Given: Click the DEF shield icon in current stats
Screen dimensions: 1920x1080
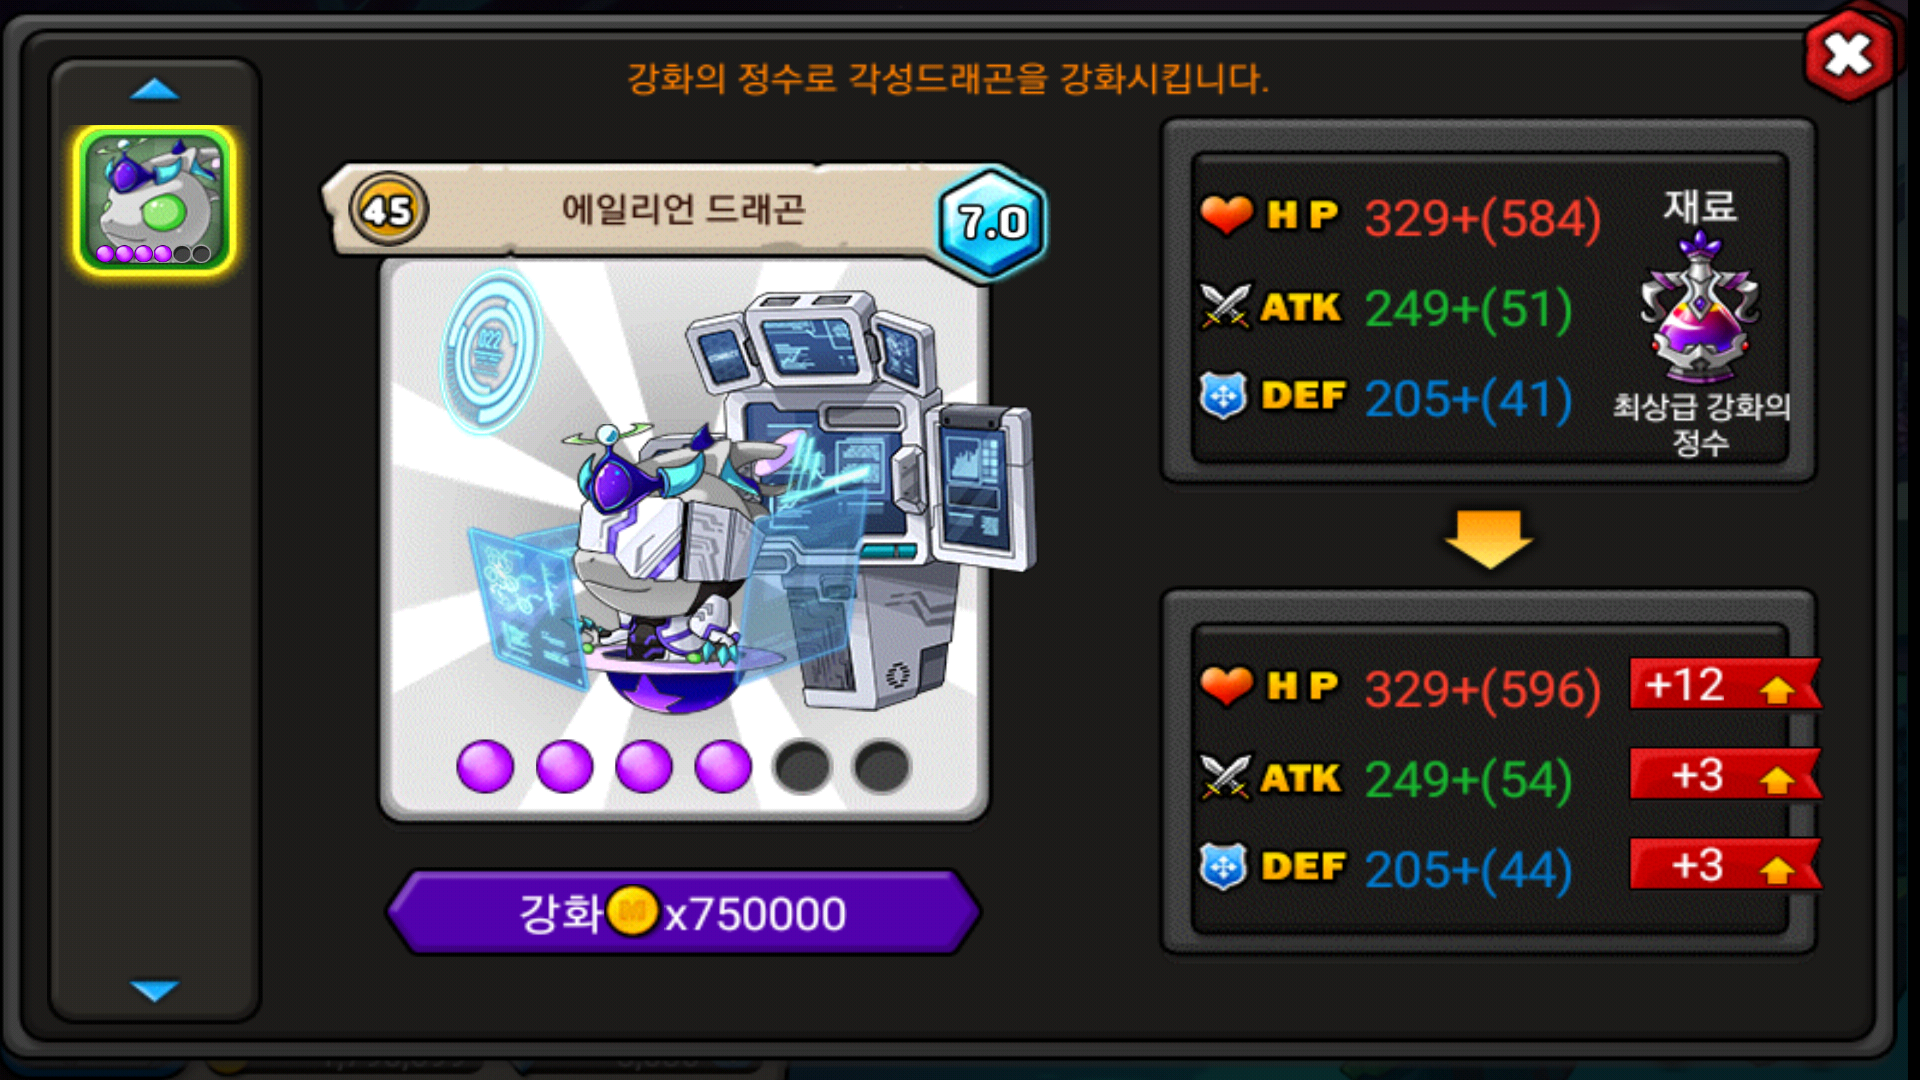Looking at the screenshot, I should coord(1224,396).
